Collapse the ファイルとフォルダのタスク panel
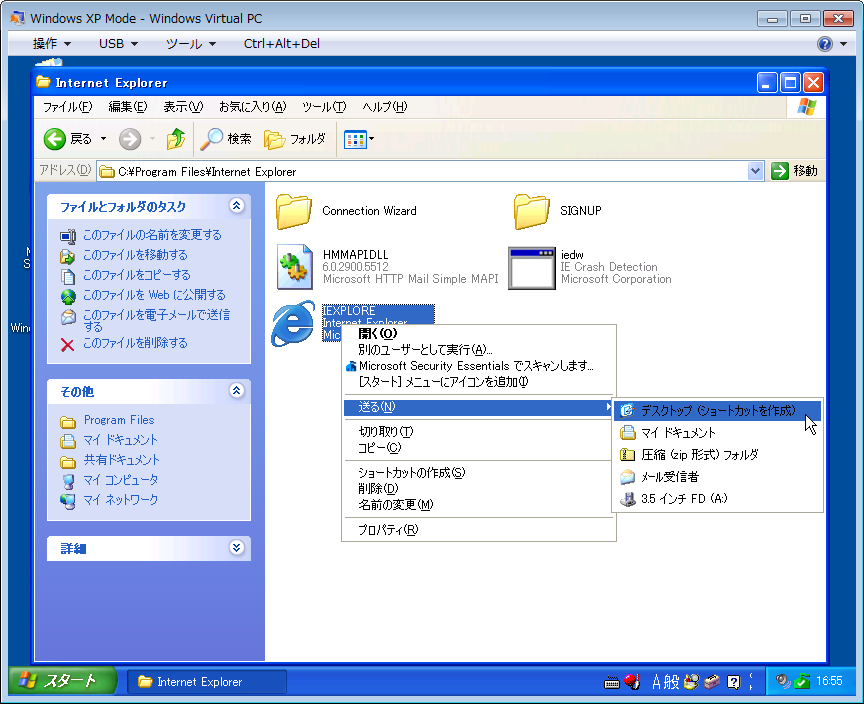Image resolution: width=864 pixels, height=704 pixels. 236,206
